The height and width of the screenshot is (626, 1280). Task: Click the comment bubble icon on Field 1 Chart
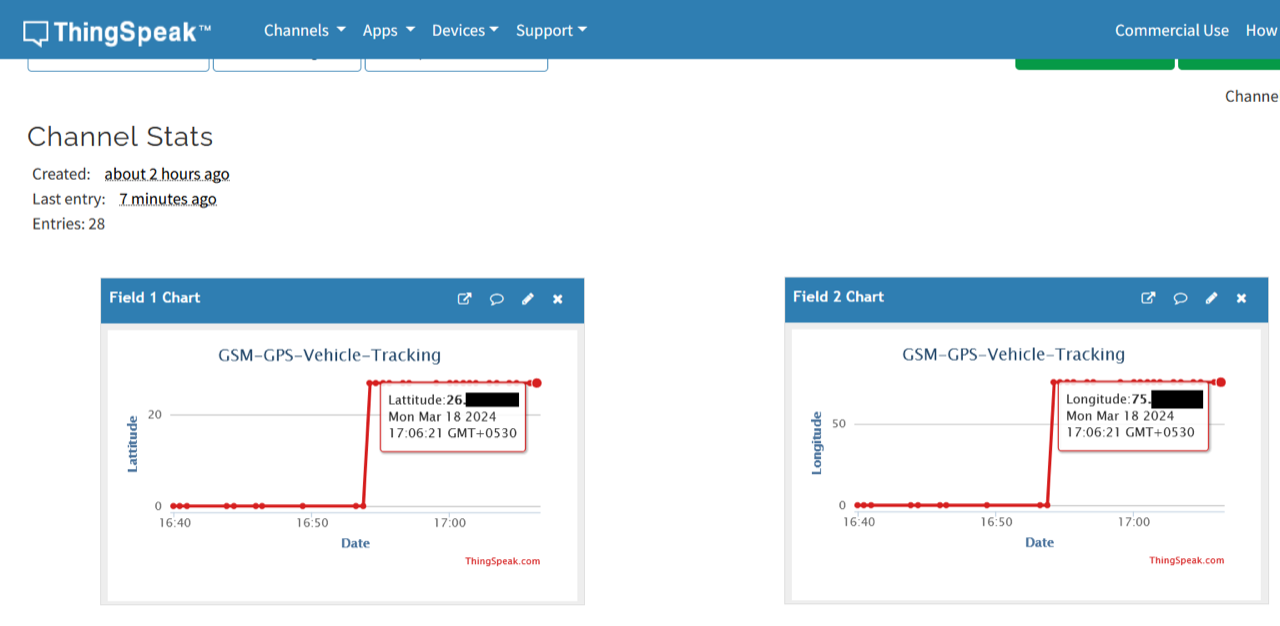(496, 298)
